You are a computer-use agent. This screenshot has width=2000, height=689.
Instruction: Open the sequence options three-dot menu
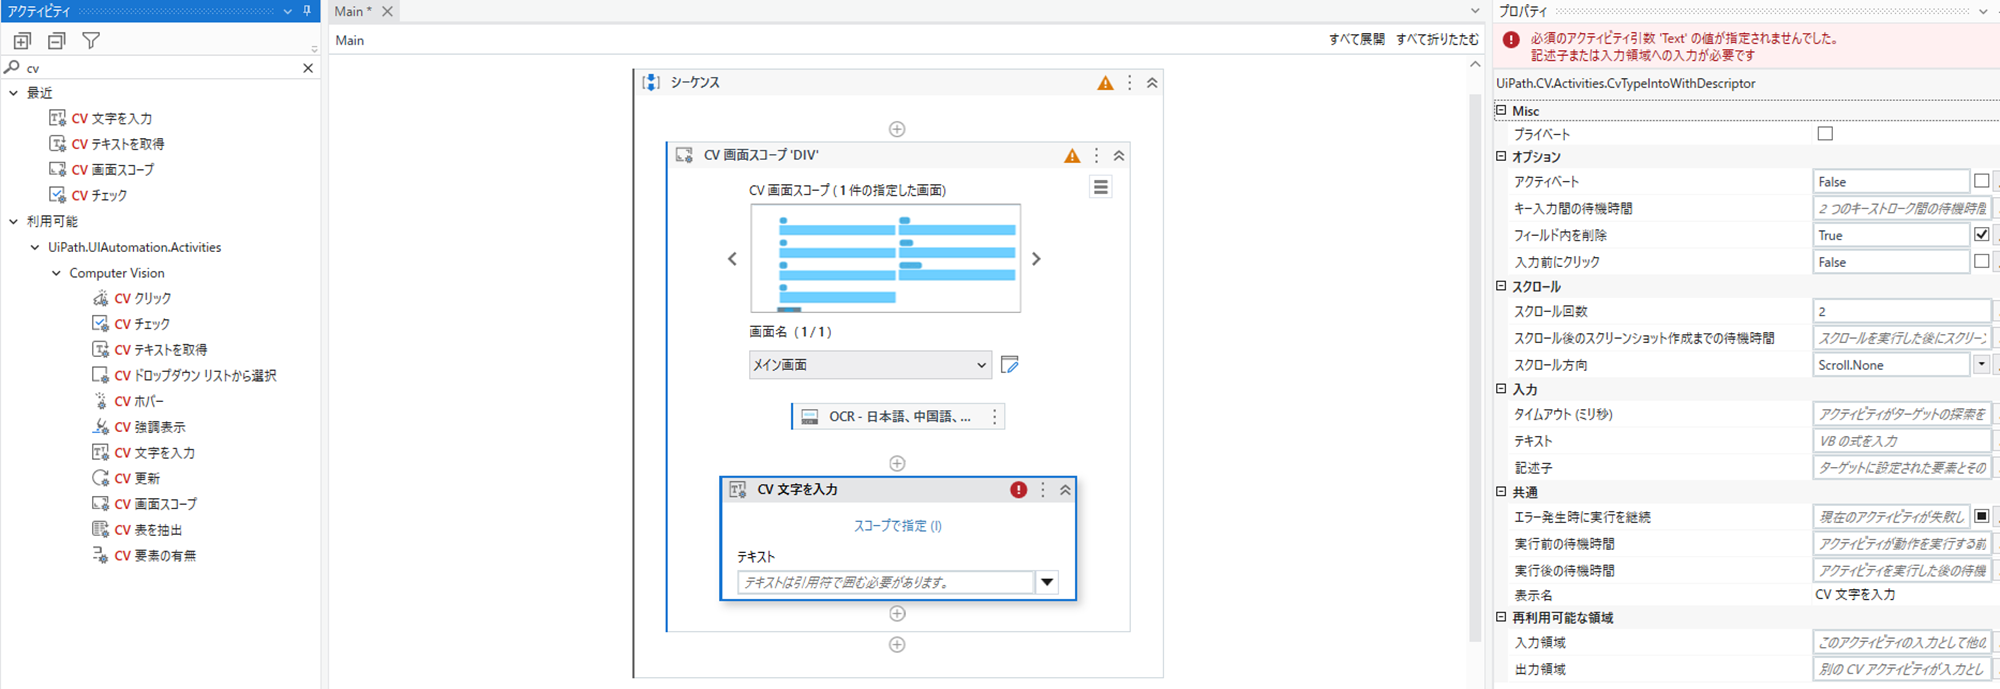click(x=1130, y=83)
